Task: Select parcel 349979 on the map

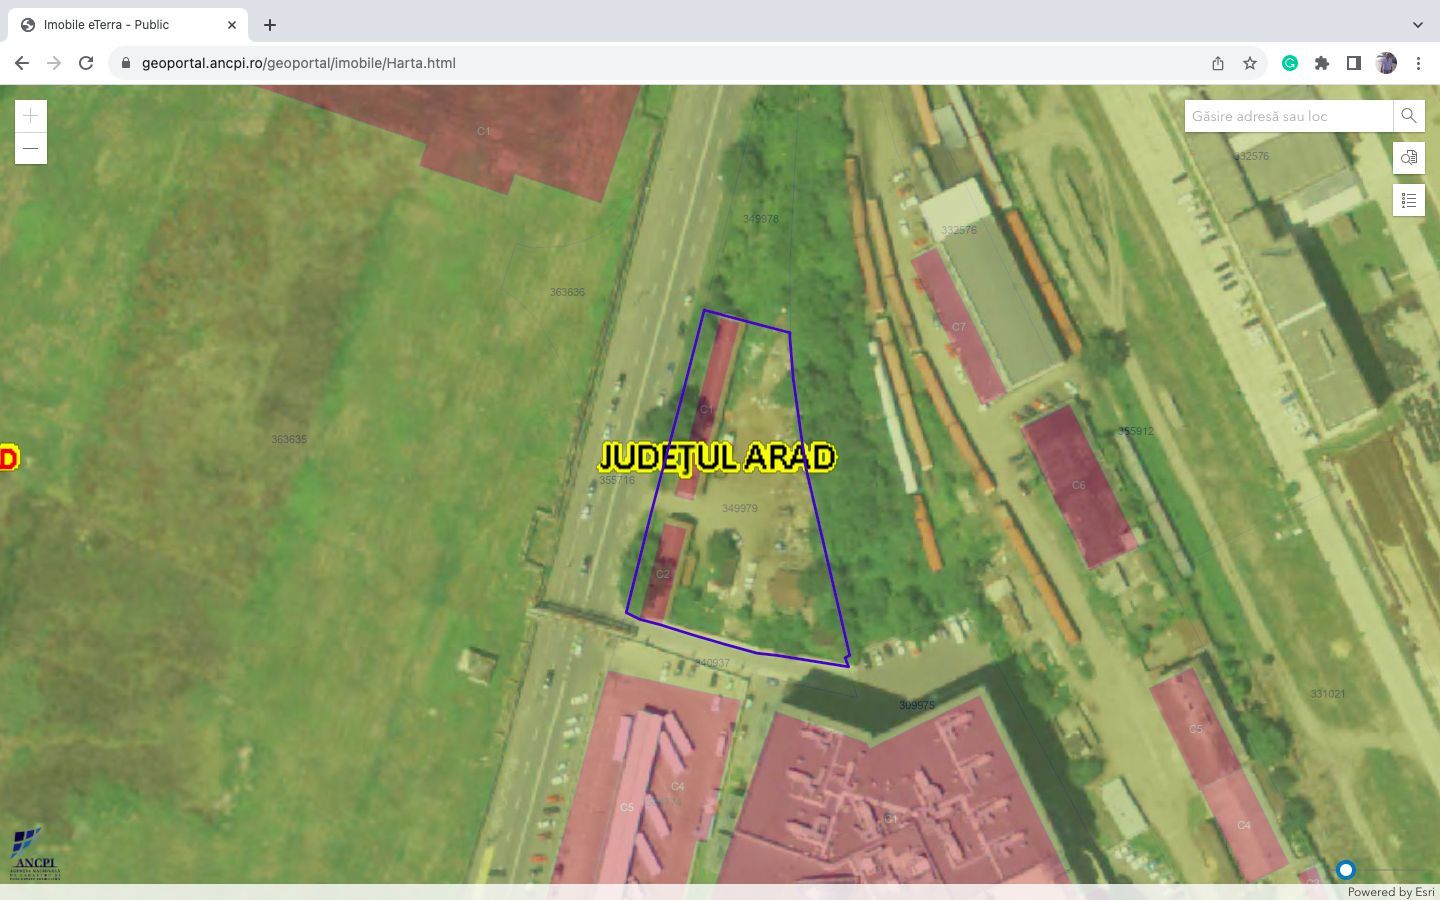Action: (x=760, y=540)
